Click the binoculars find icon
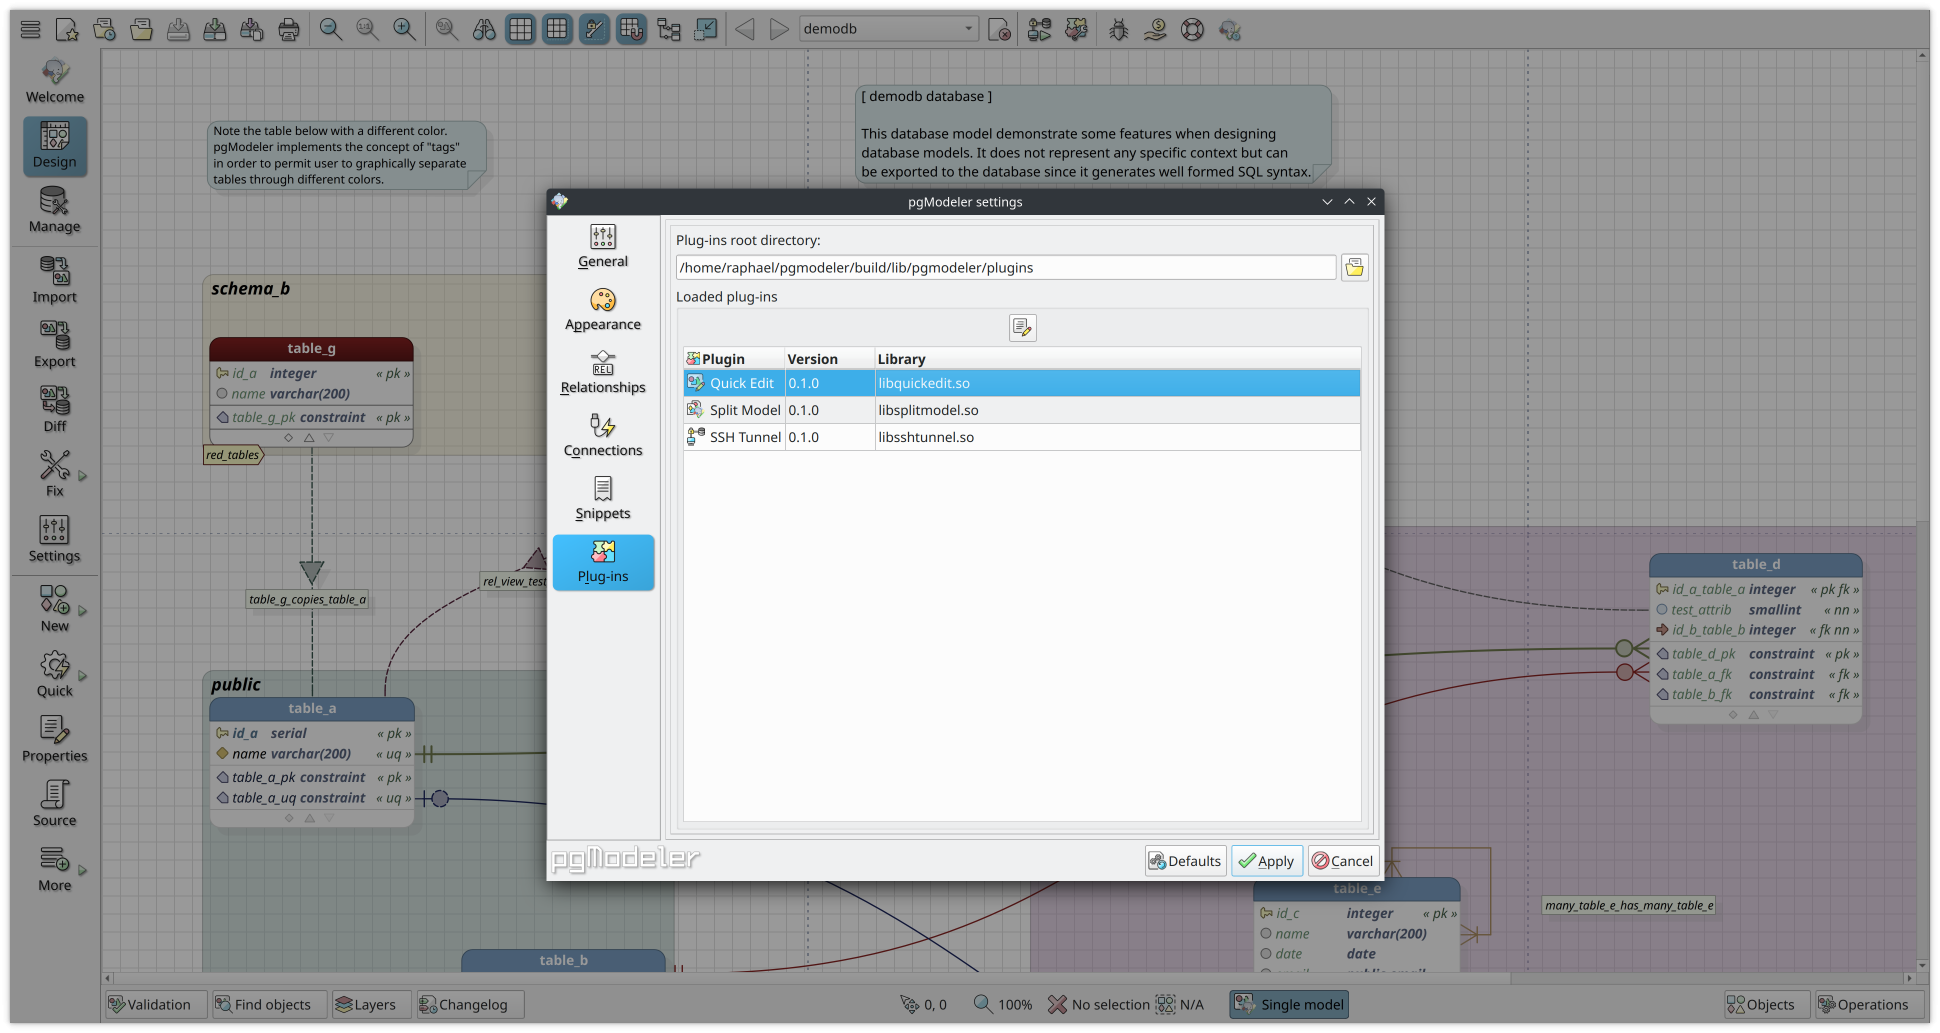1940x1033 pixels. click(x=484, y=29)
